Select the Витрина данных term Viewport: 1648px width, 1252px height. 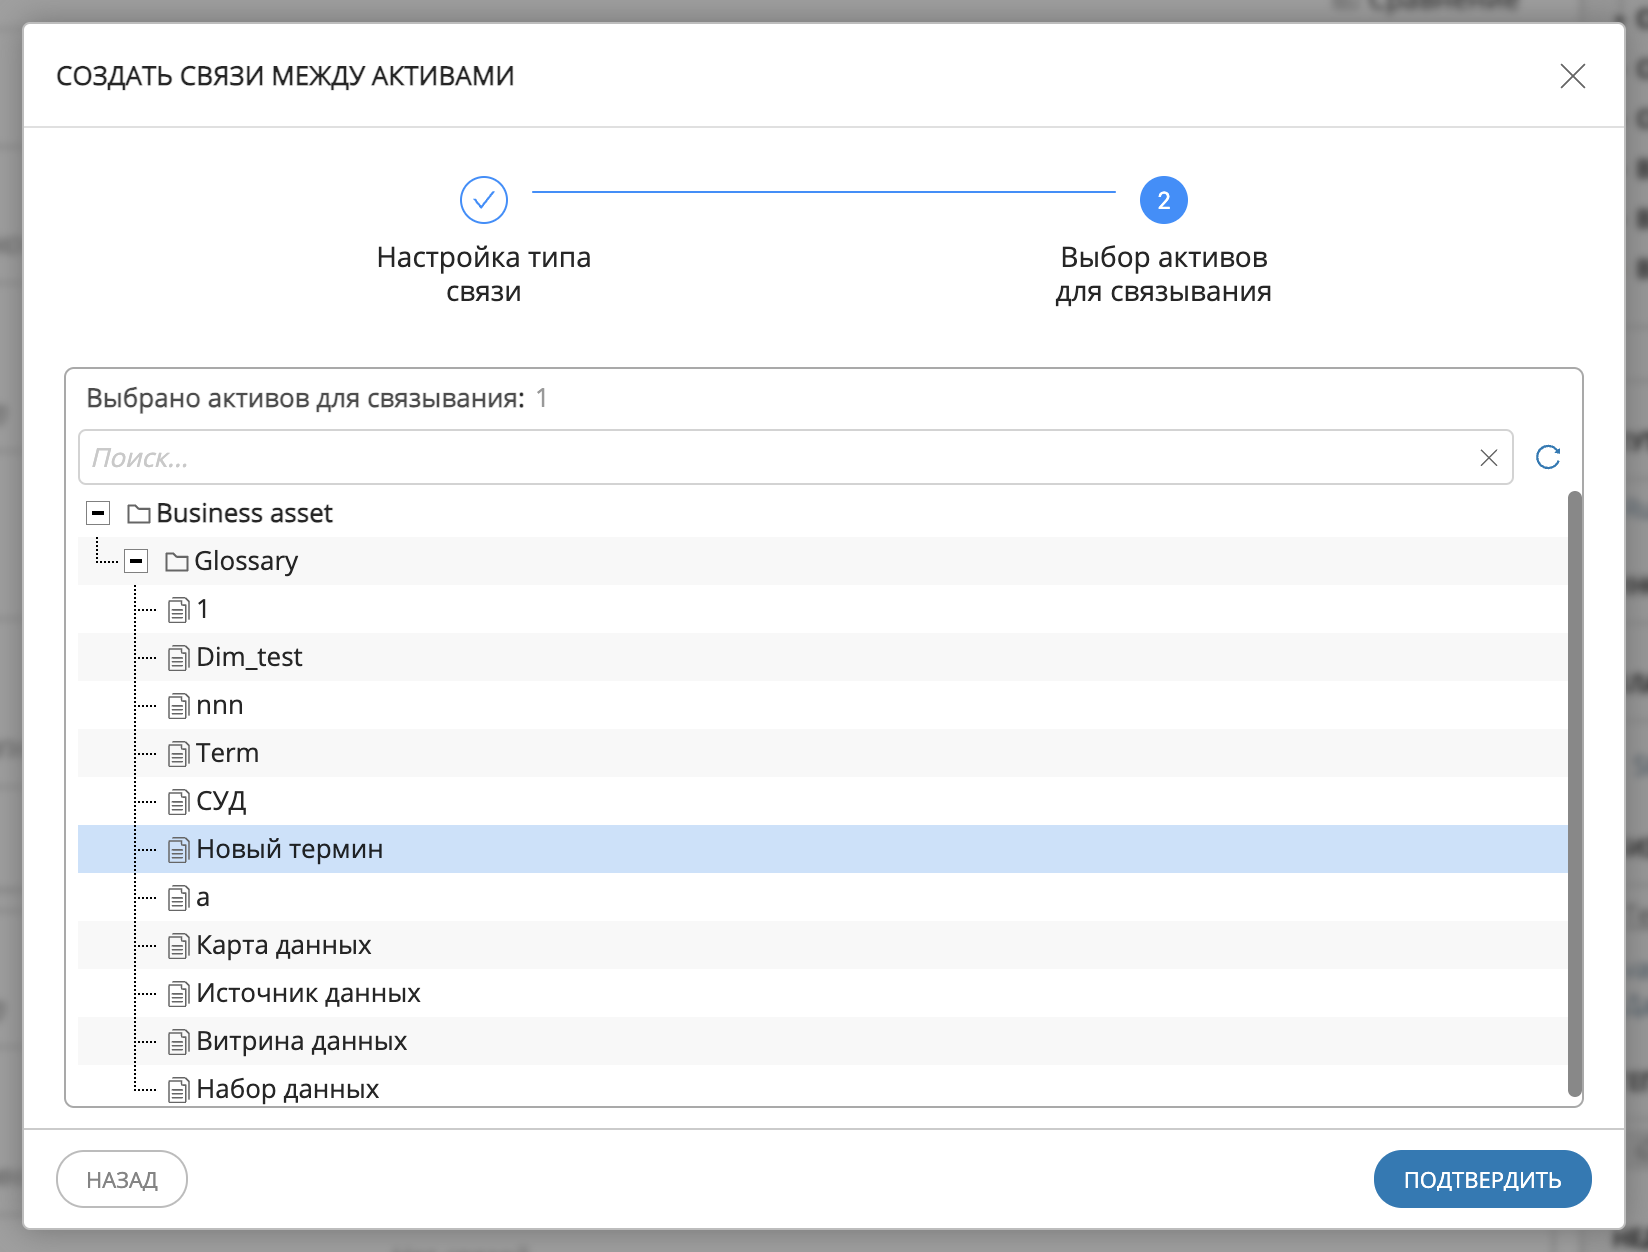(x=302, y=1041)
